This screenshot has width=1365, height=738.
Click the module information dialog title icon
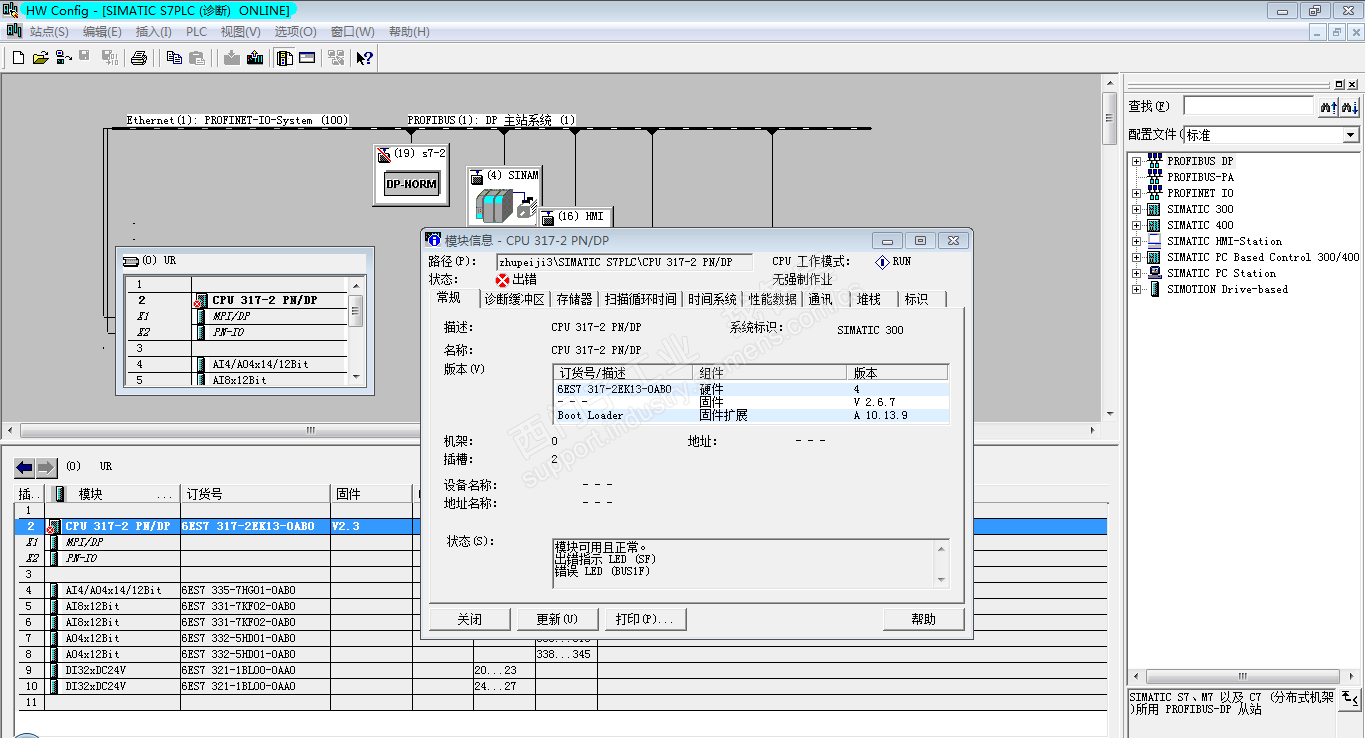pyautogui.click(x=433, y=240)
